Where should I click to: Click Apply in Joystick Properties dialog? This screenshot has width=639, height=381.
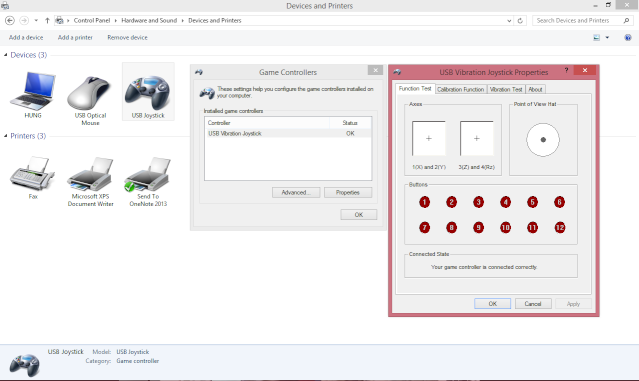[x=573, y=304]
